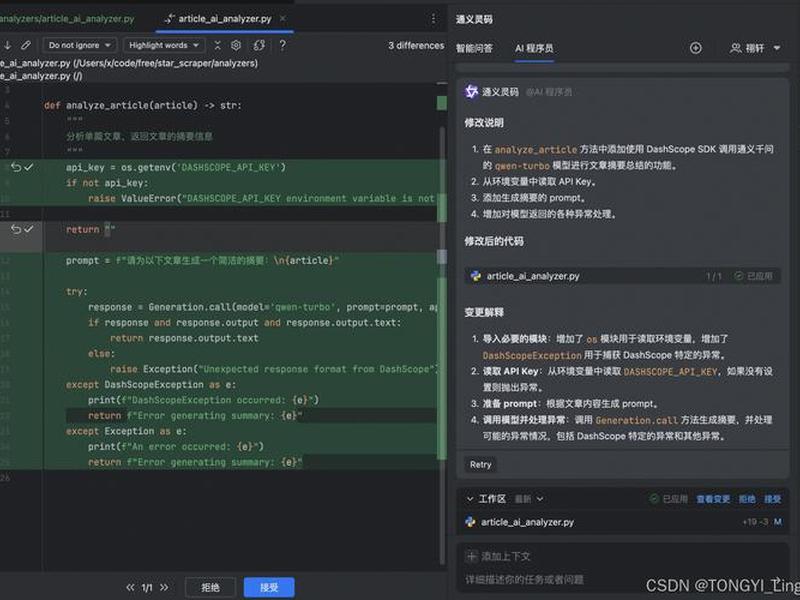Click the 'Generation.call' response code line
This screenshot has height=600, width=800.
tap(262, 307)
